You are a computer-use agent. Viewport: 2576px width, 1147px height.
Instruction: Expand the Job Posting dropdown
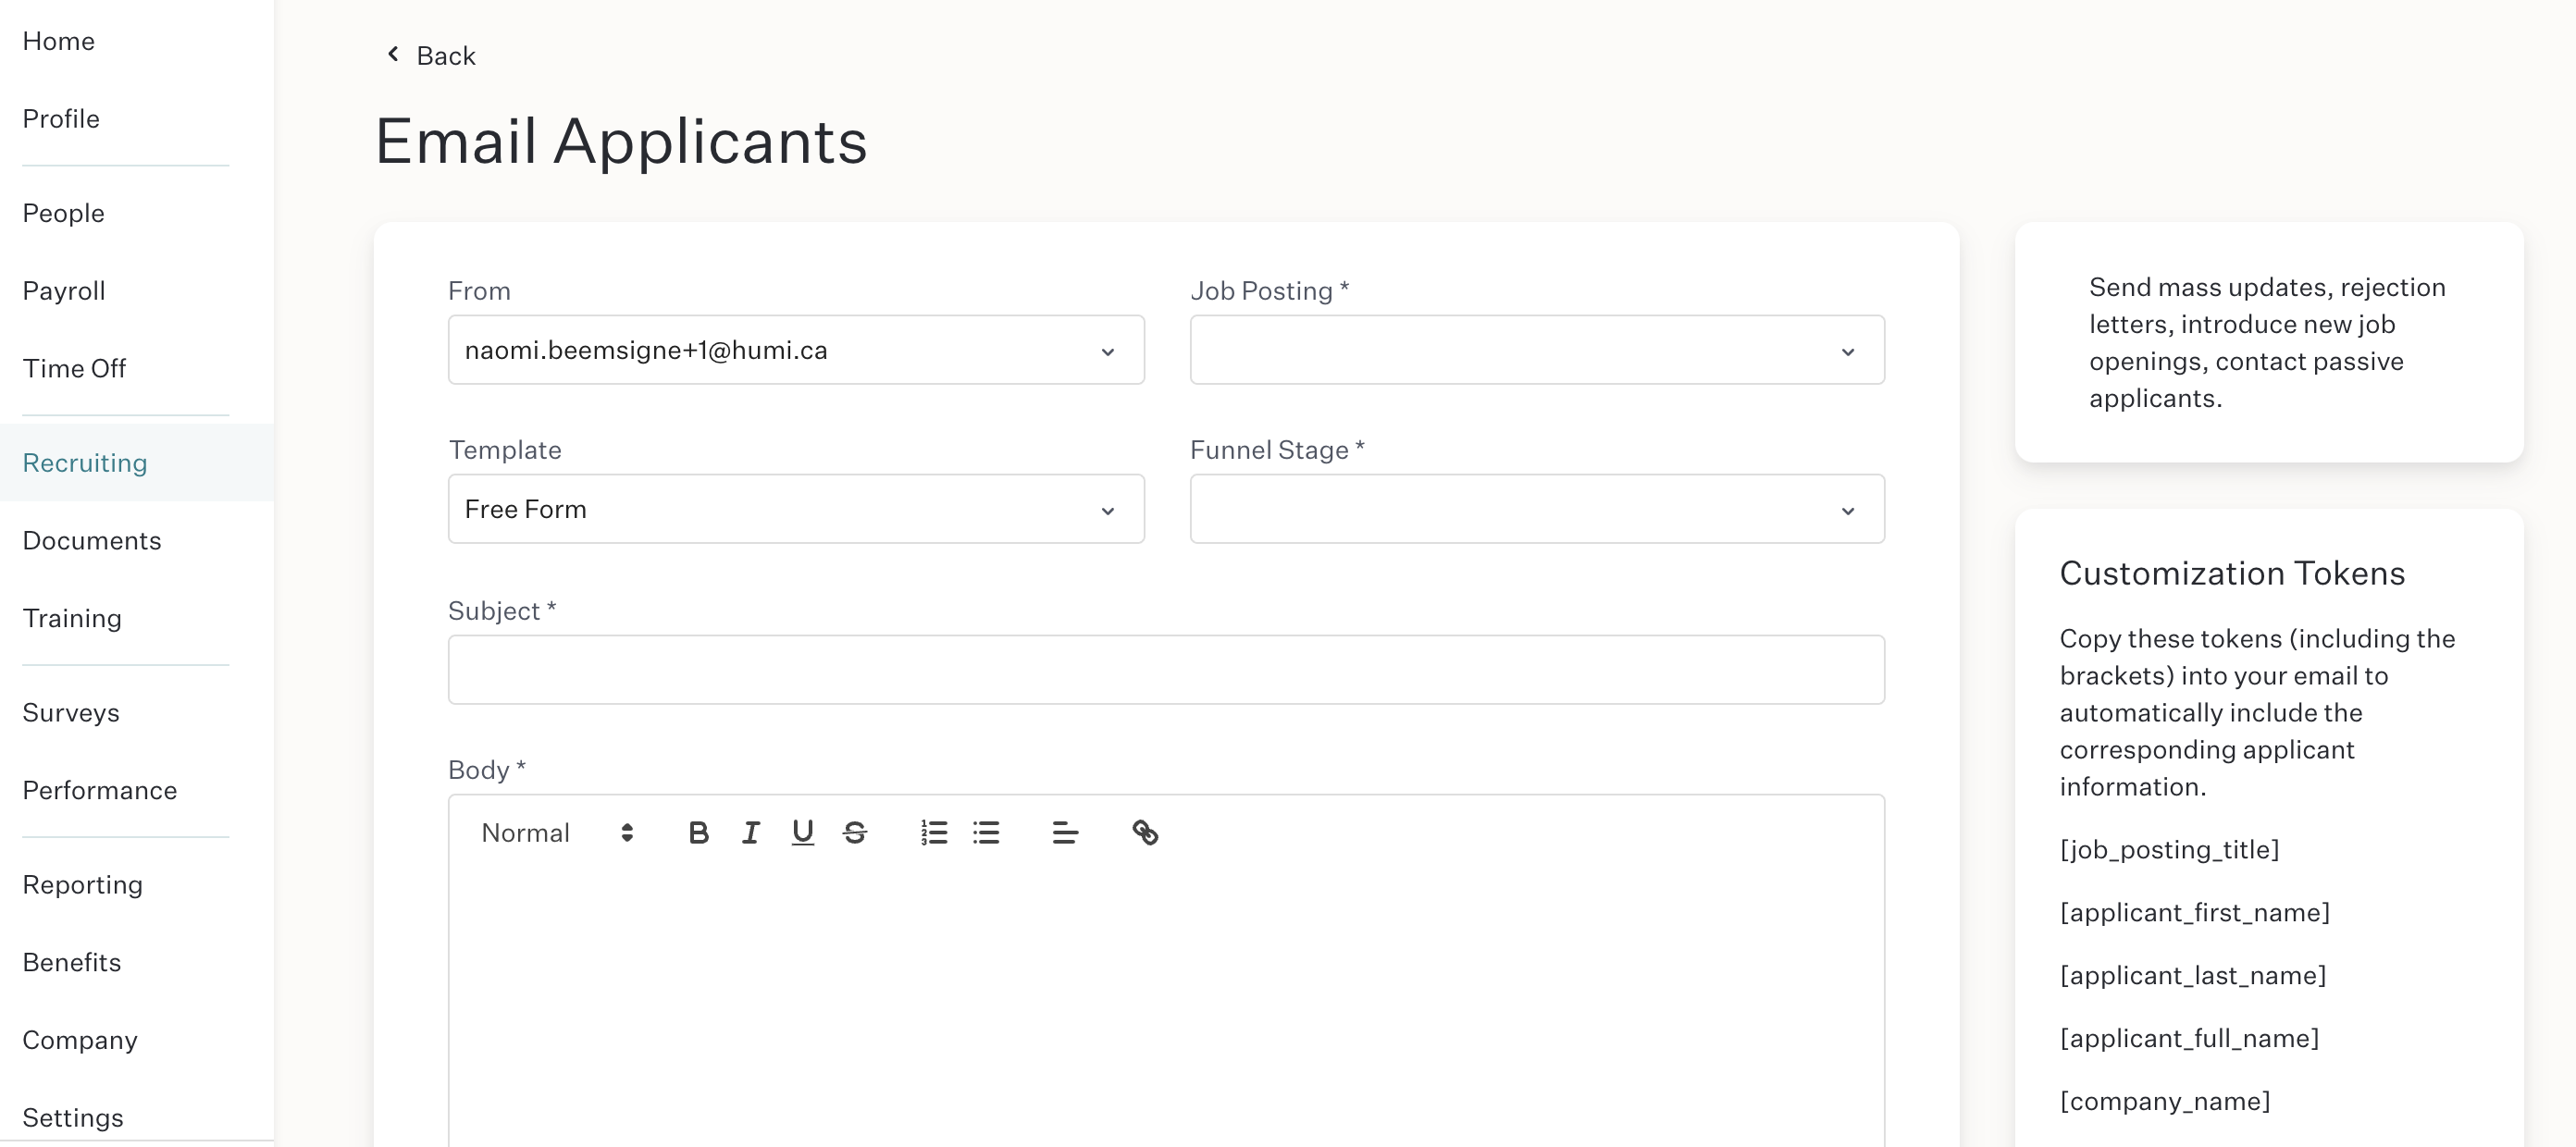1537,350
